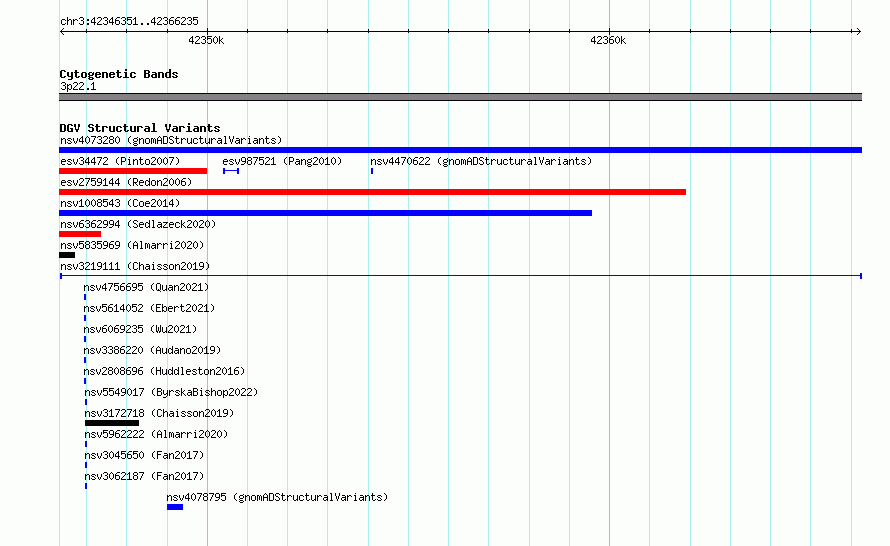This screenshot has height=546, width=890.
Task: Click the blue bar for nsv4073280
Action: click(x=460, y=150)
